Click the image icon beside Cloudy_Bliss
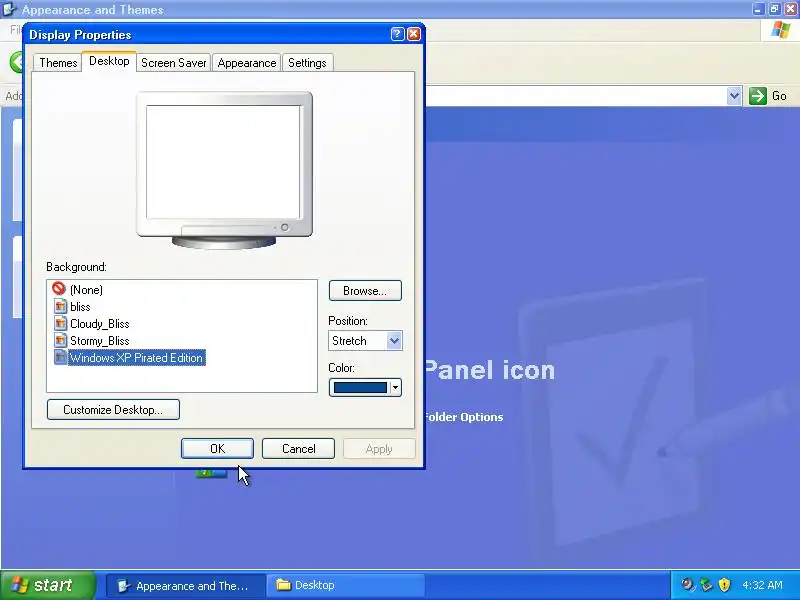The width and height of the screenshot is (800, 600). tap(60, 323)
